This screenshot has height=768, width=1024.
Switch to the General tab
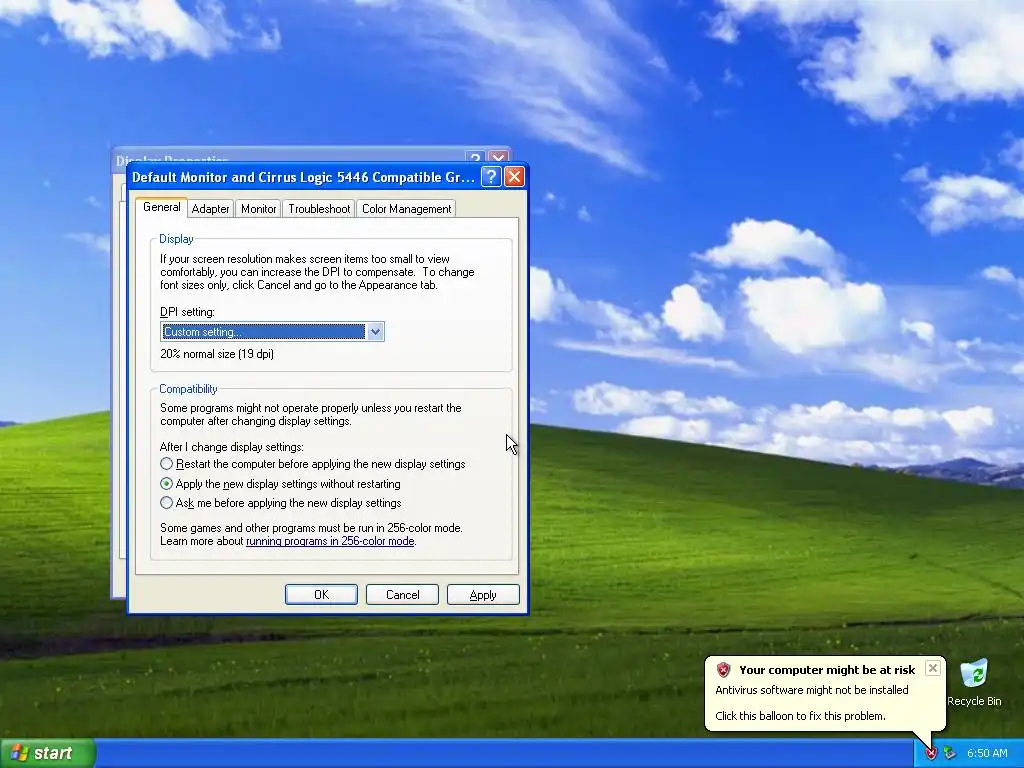pos(161,207)
